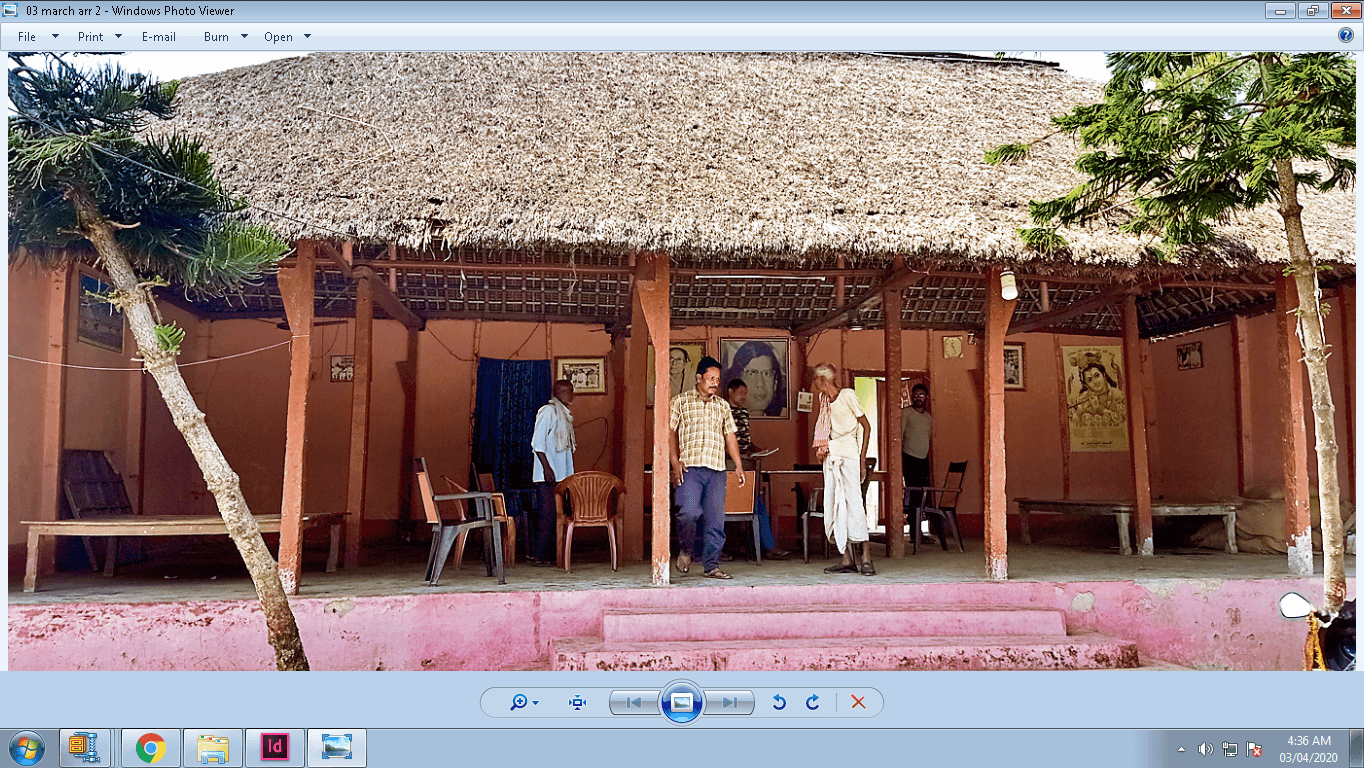Viewport: 1364px width, 768px height.
Task: Rotate the image clockwise
Action: [812, 702]
